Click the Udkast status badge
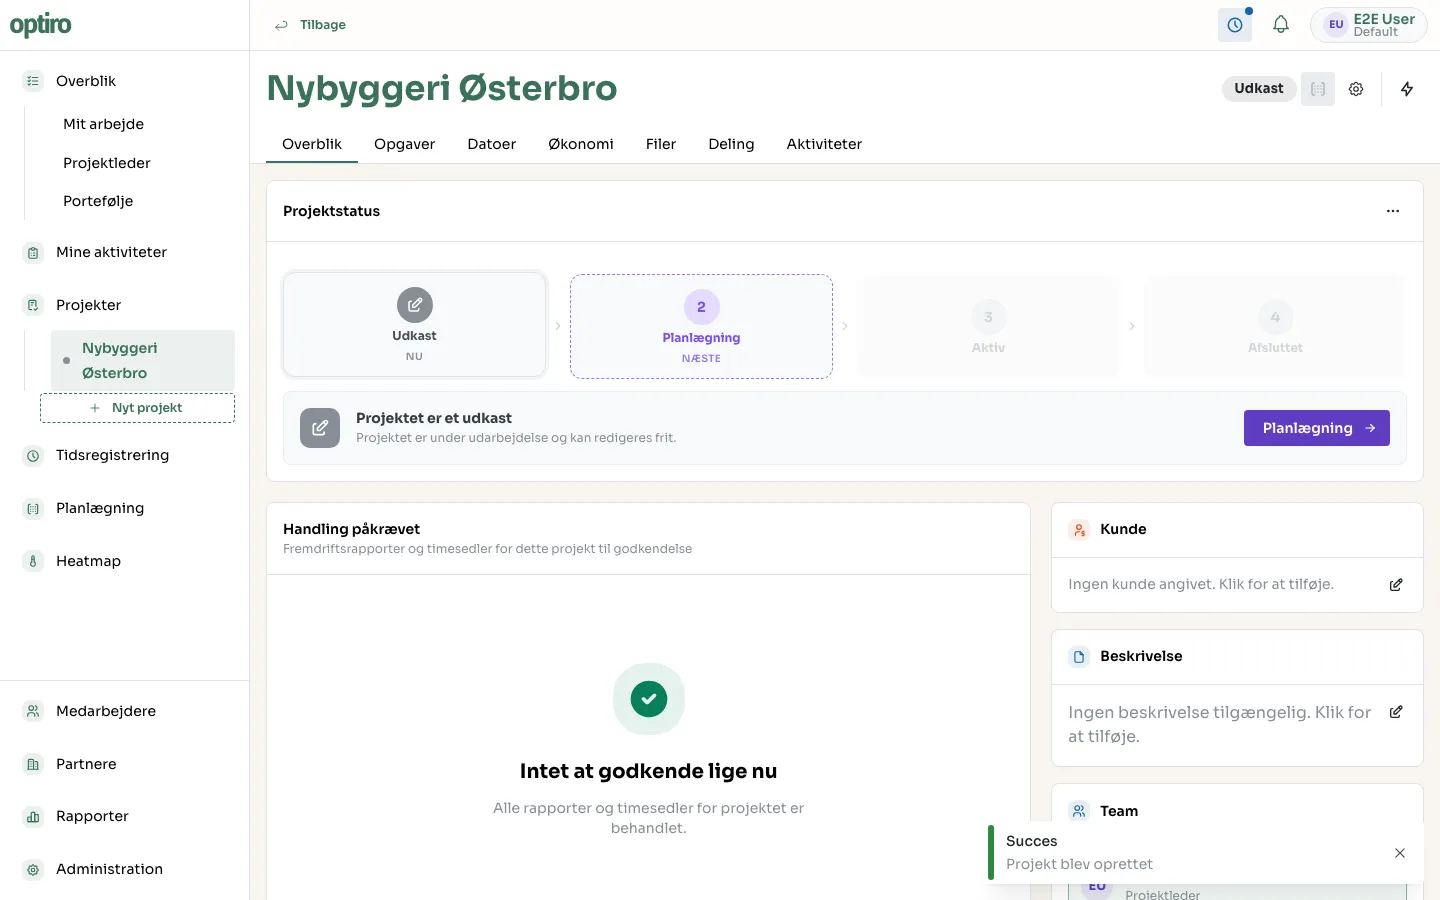 (1259, 89)
